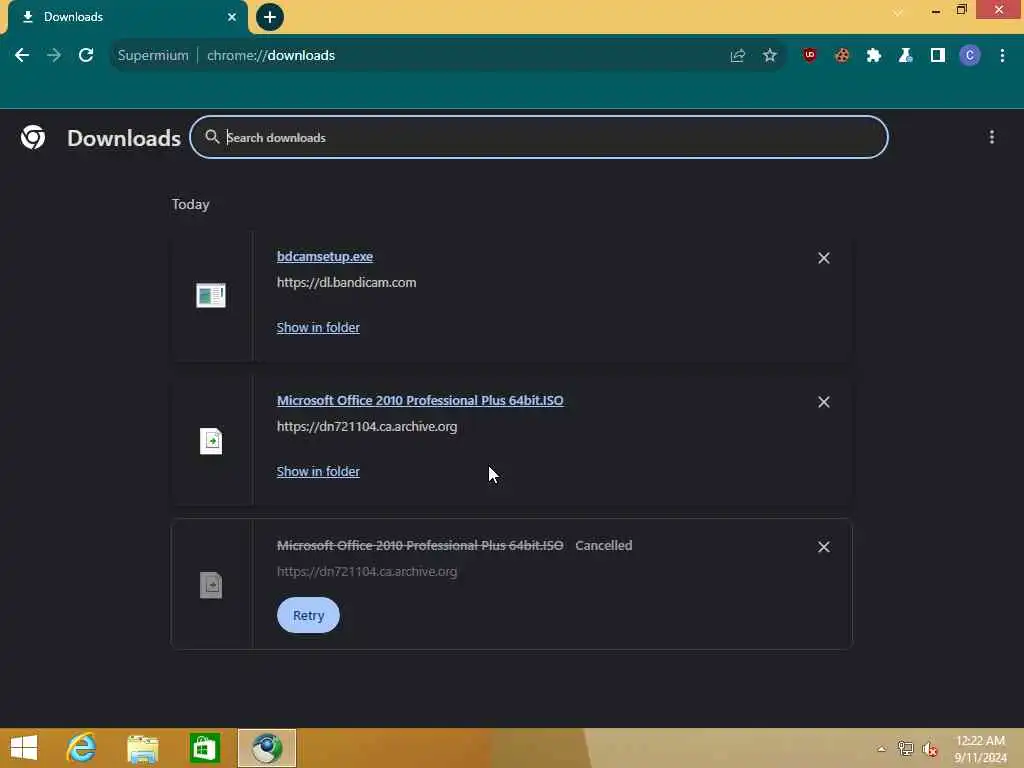Click the taskbar clock showing 12:22 AM
Screen dimensions: 1024x768
click(980, 749)
